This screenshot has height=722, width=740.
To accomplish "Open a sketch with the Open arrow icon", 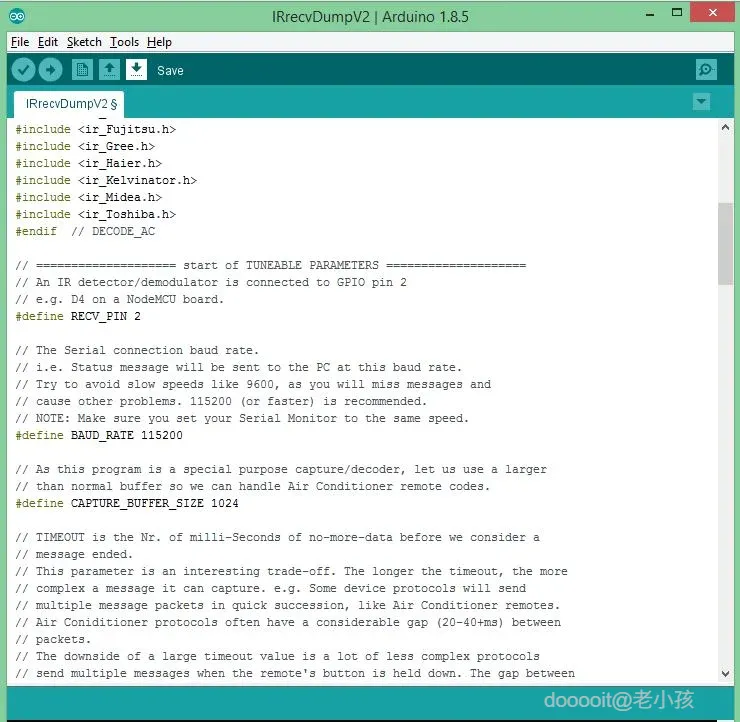I will point(109,70).
